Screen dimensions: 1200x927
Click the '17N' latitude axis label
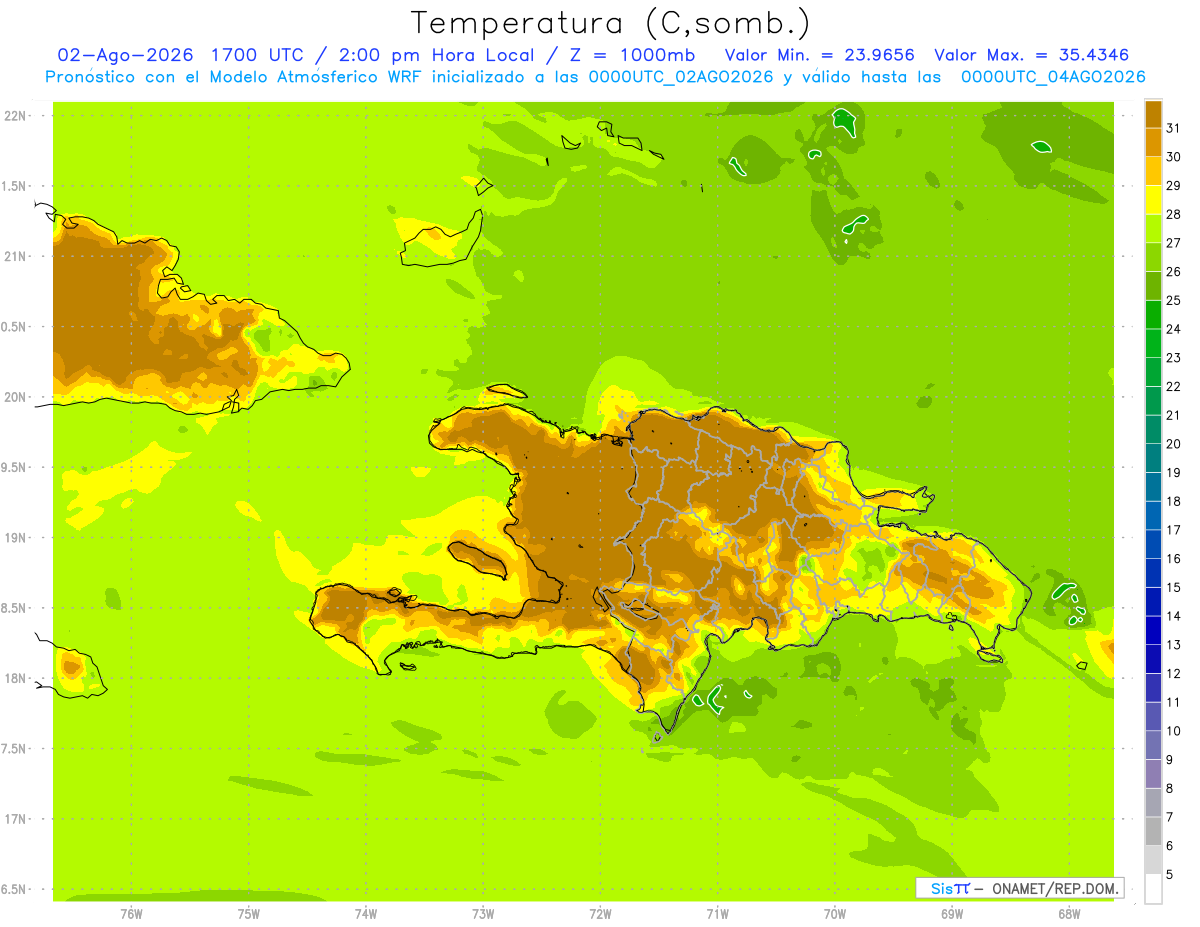click(15, 819)
